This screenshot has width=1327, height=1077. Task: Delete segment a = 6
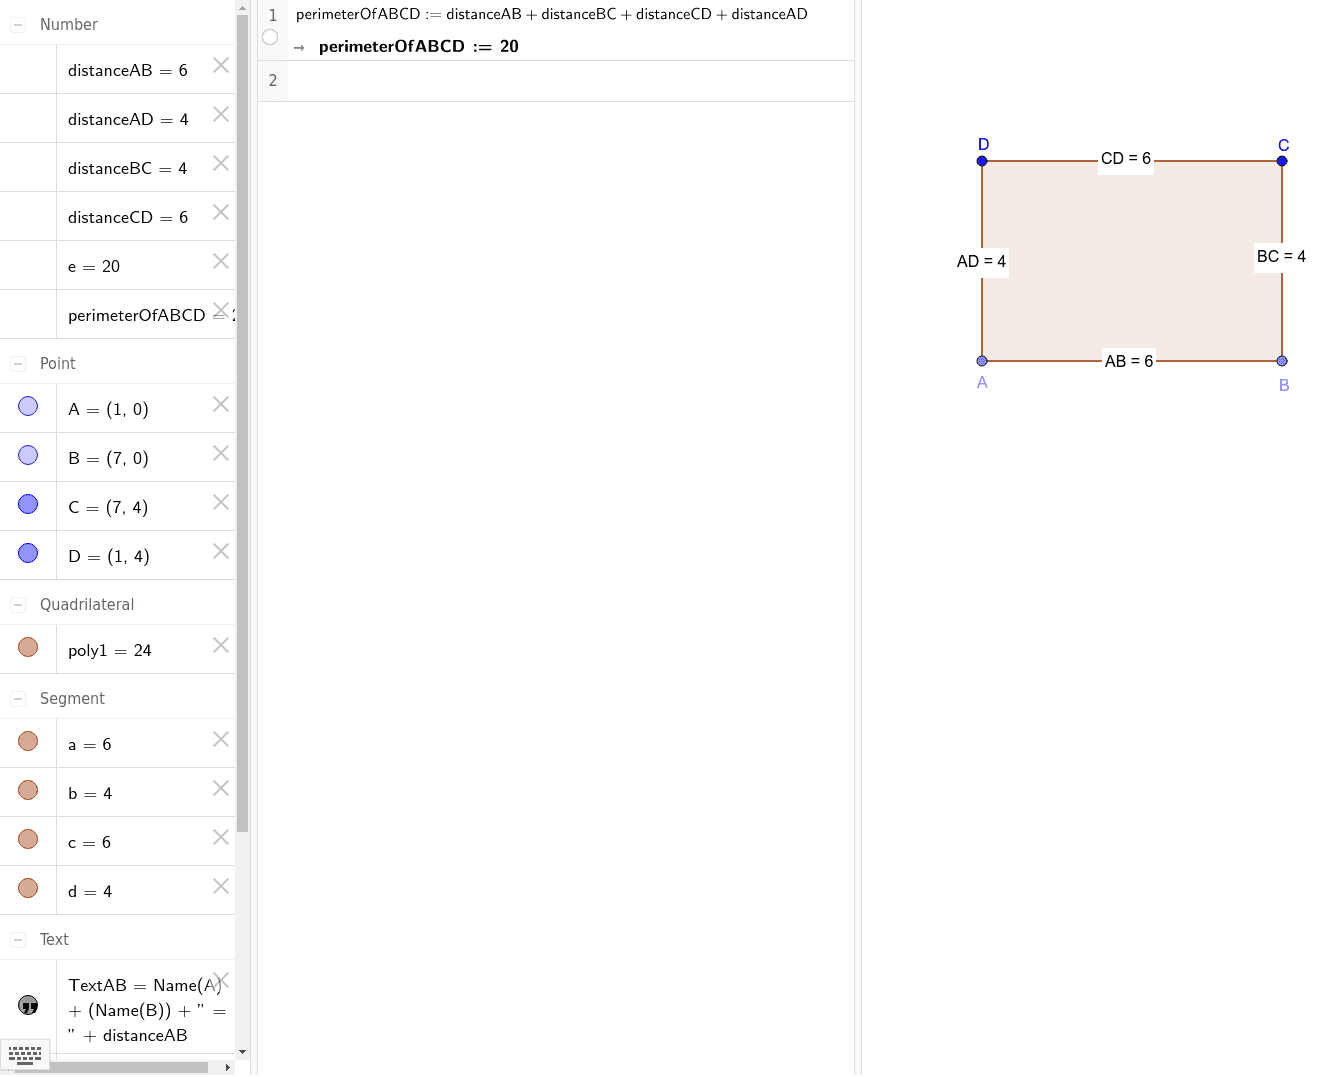[x=221, y=739]
